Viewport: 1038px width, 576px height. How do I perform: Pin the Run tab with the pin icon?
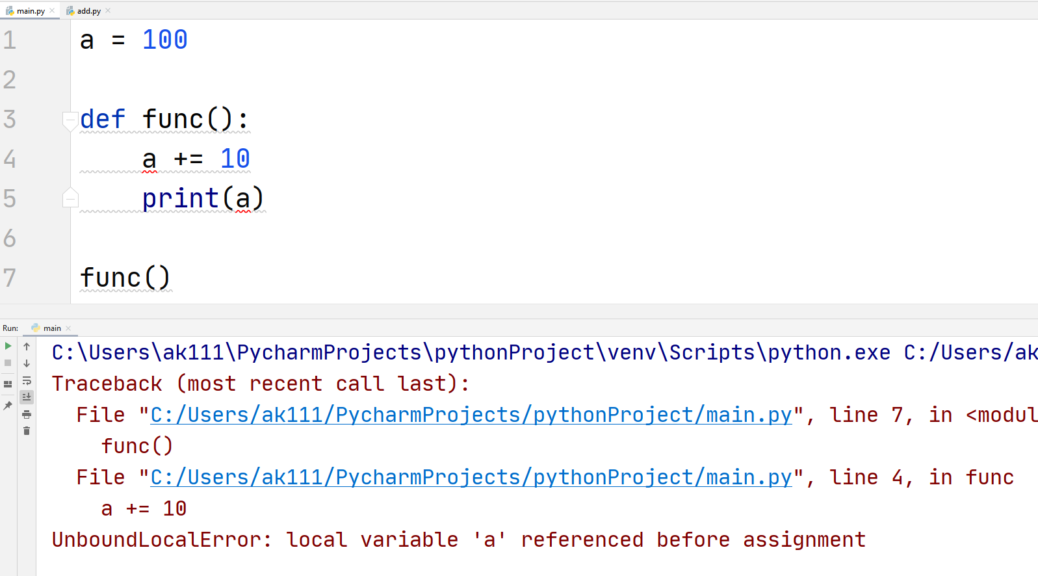[8, 405]
